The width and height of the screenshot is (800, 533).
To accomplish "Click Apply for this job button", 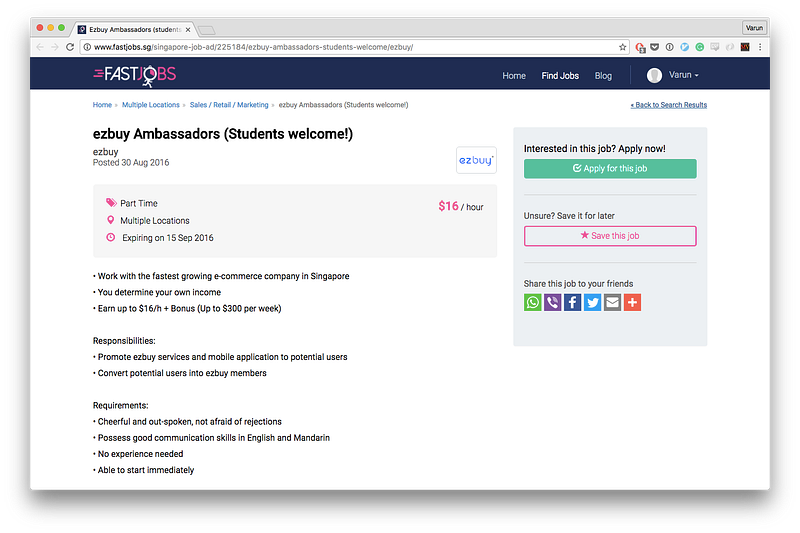I will coord(610,168).
